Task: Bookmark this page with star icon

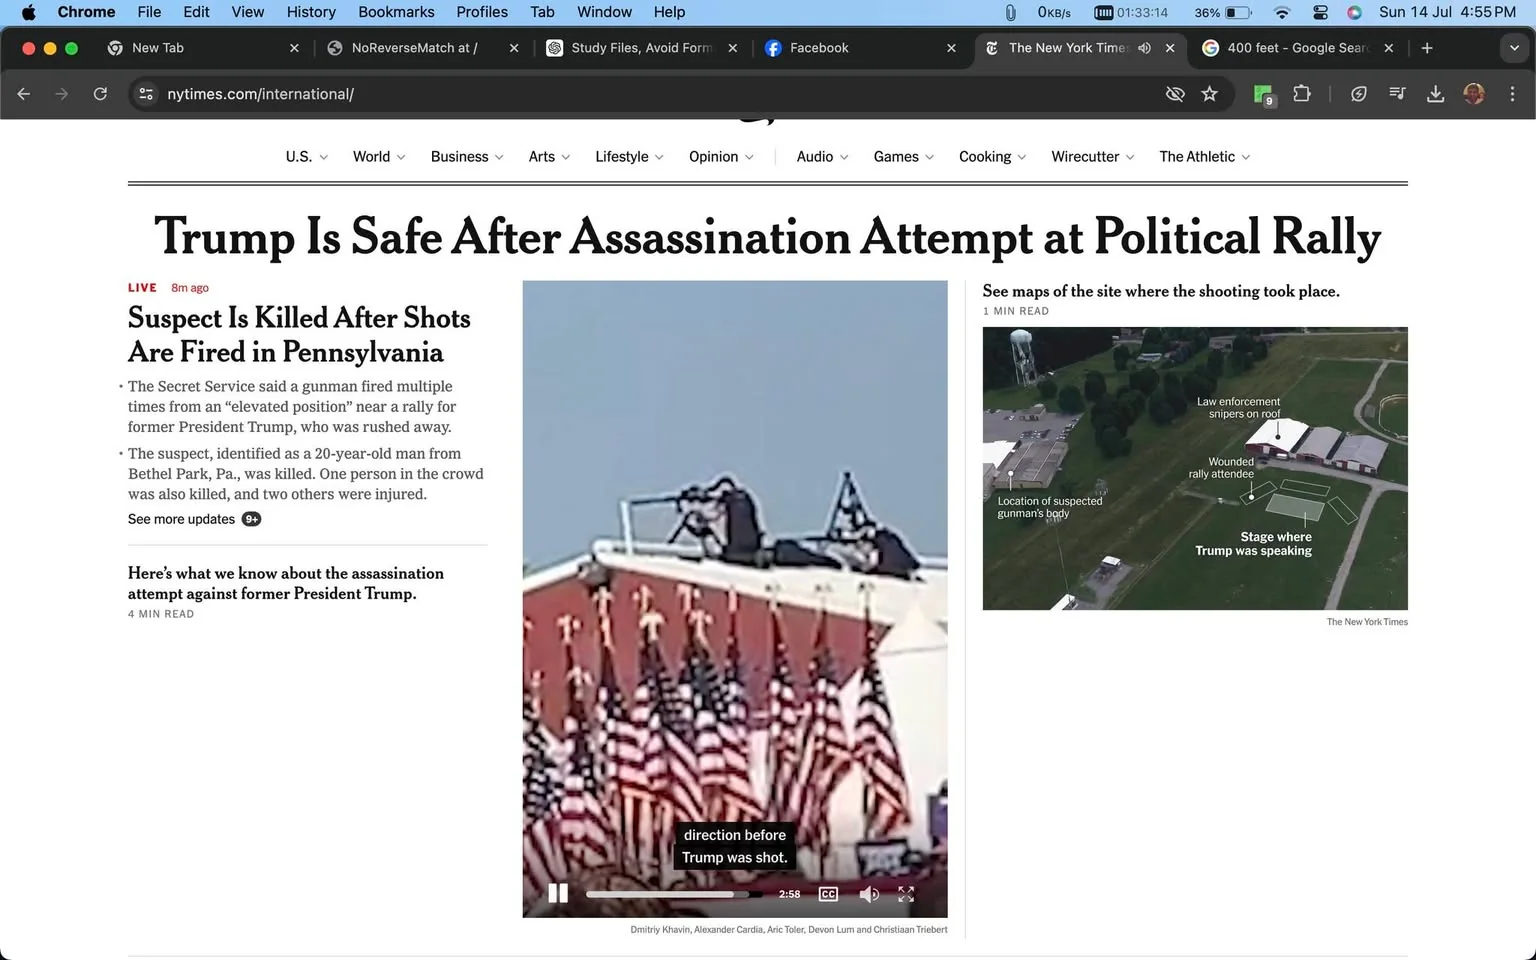Action: (1210, 94)
